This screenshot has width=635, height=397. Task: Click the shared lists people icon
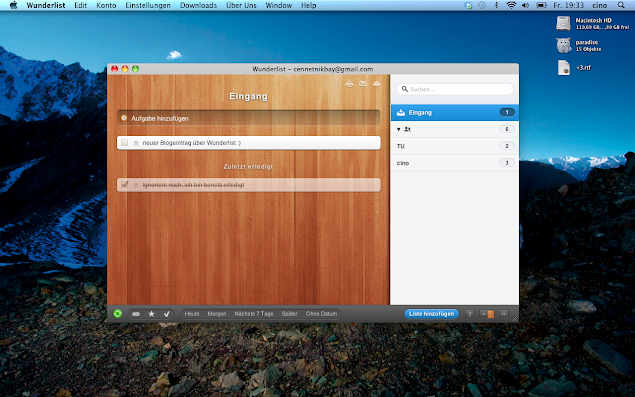pos(407,129)
